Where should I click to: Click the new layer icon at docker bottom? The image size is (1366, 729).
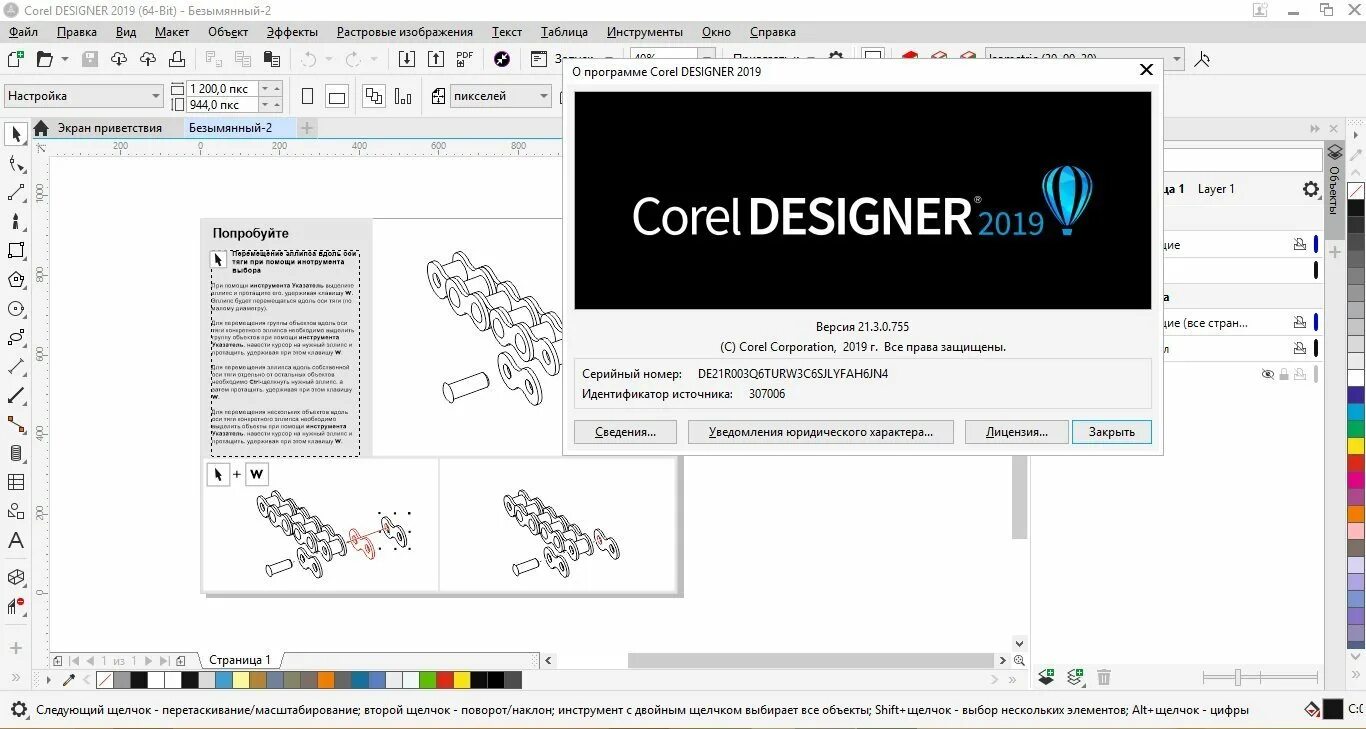(1046, 677)
